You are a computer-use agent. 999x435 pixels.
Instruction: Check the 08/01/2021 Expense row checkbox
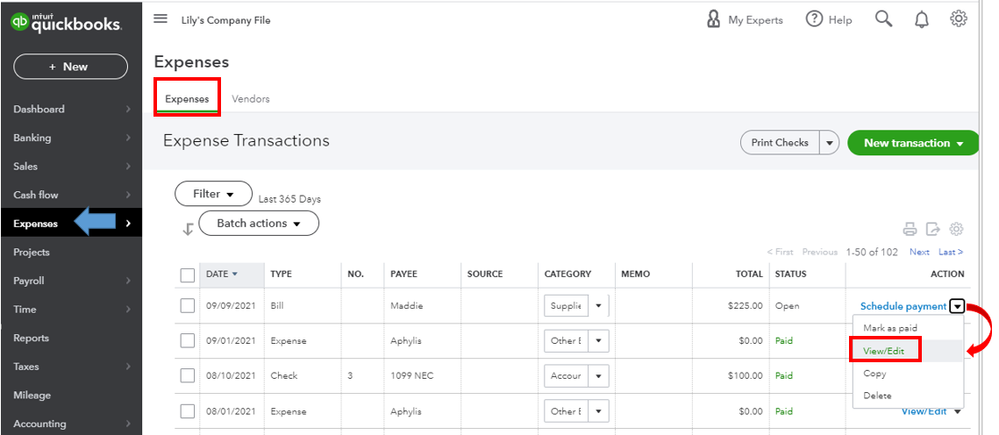[x=187, y=411]
